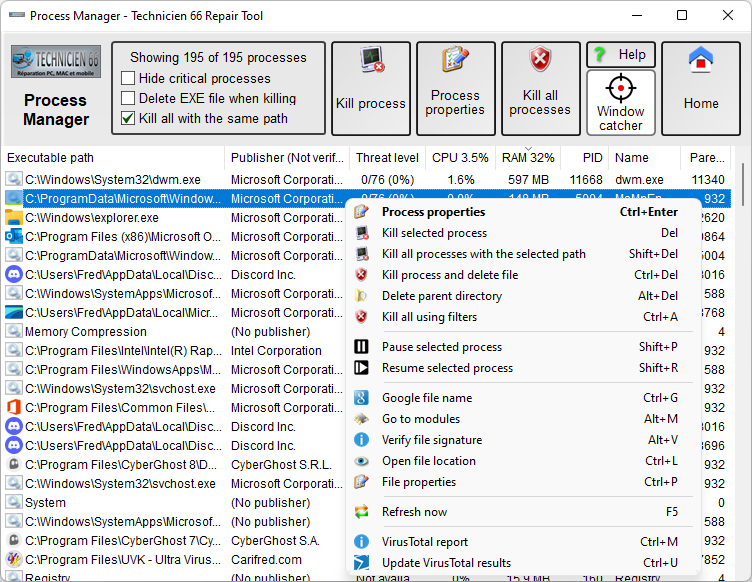Click the Carifred.com publisher cell
Viewport: 752px width, 582px height.
(266, 559)
